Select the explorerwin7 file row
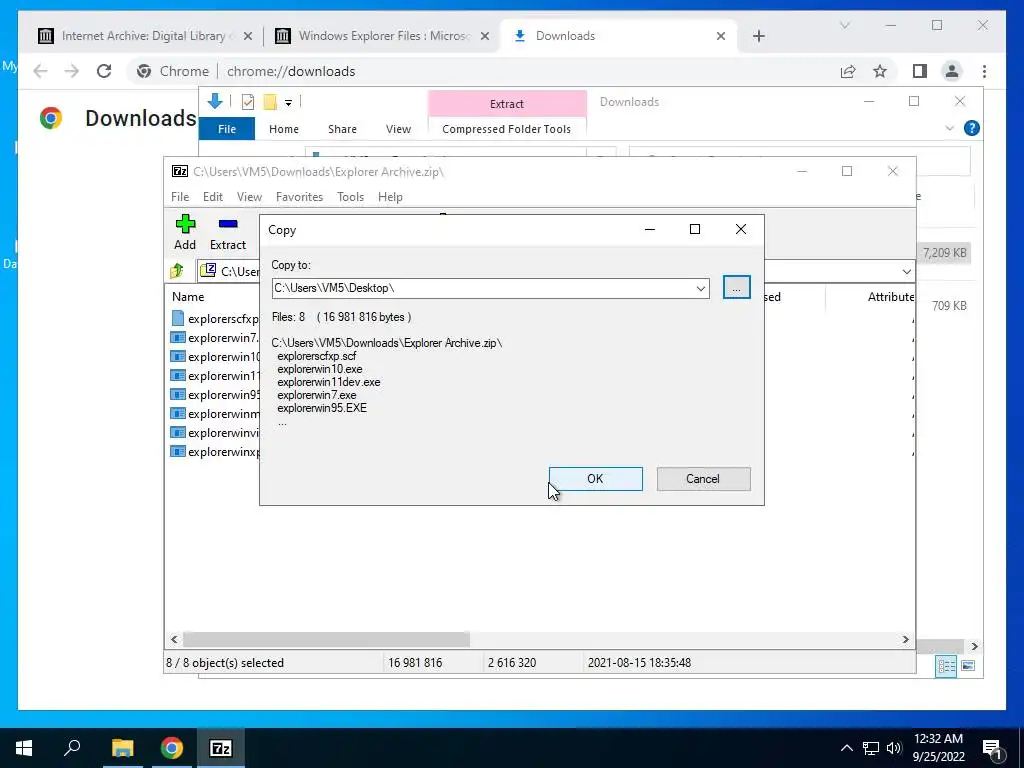Screen dimensions: 1024x768 pos(214,338)
